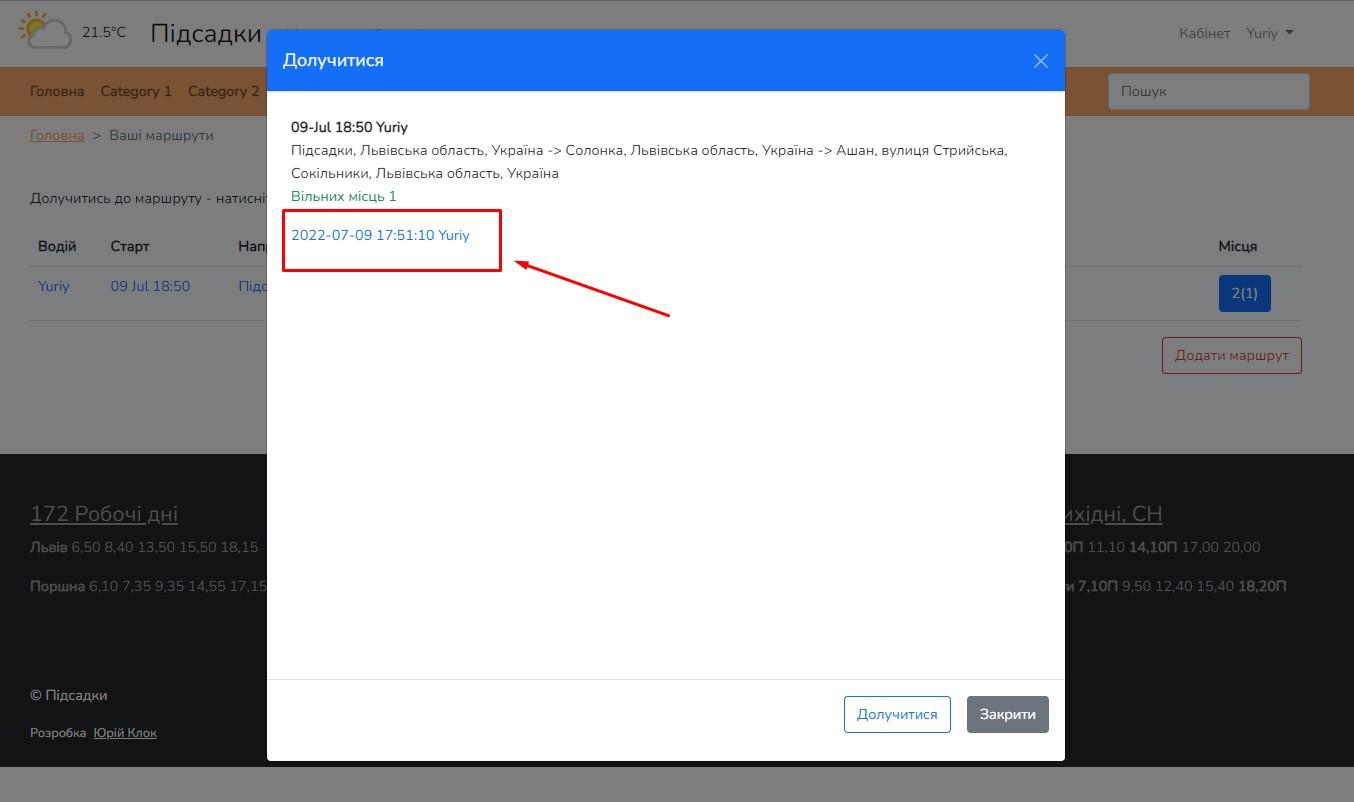Open driver Yuriy link in table
This screenshot has height=802, width=1354.
tap(54, 286)
